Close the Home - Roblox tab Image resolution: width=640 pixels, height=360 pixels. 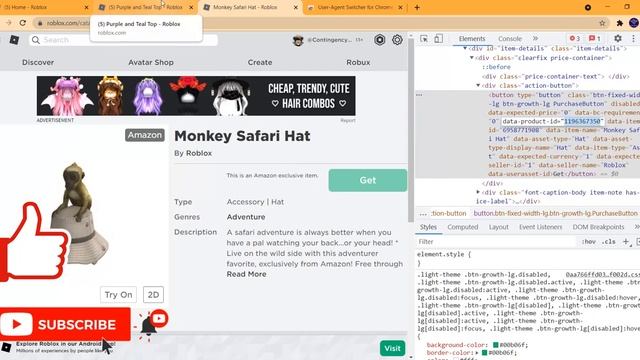coord(86,7)
